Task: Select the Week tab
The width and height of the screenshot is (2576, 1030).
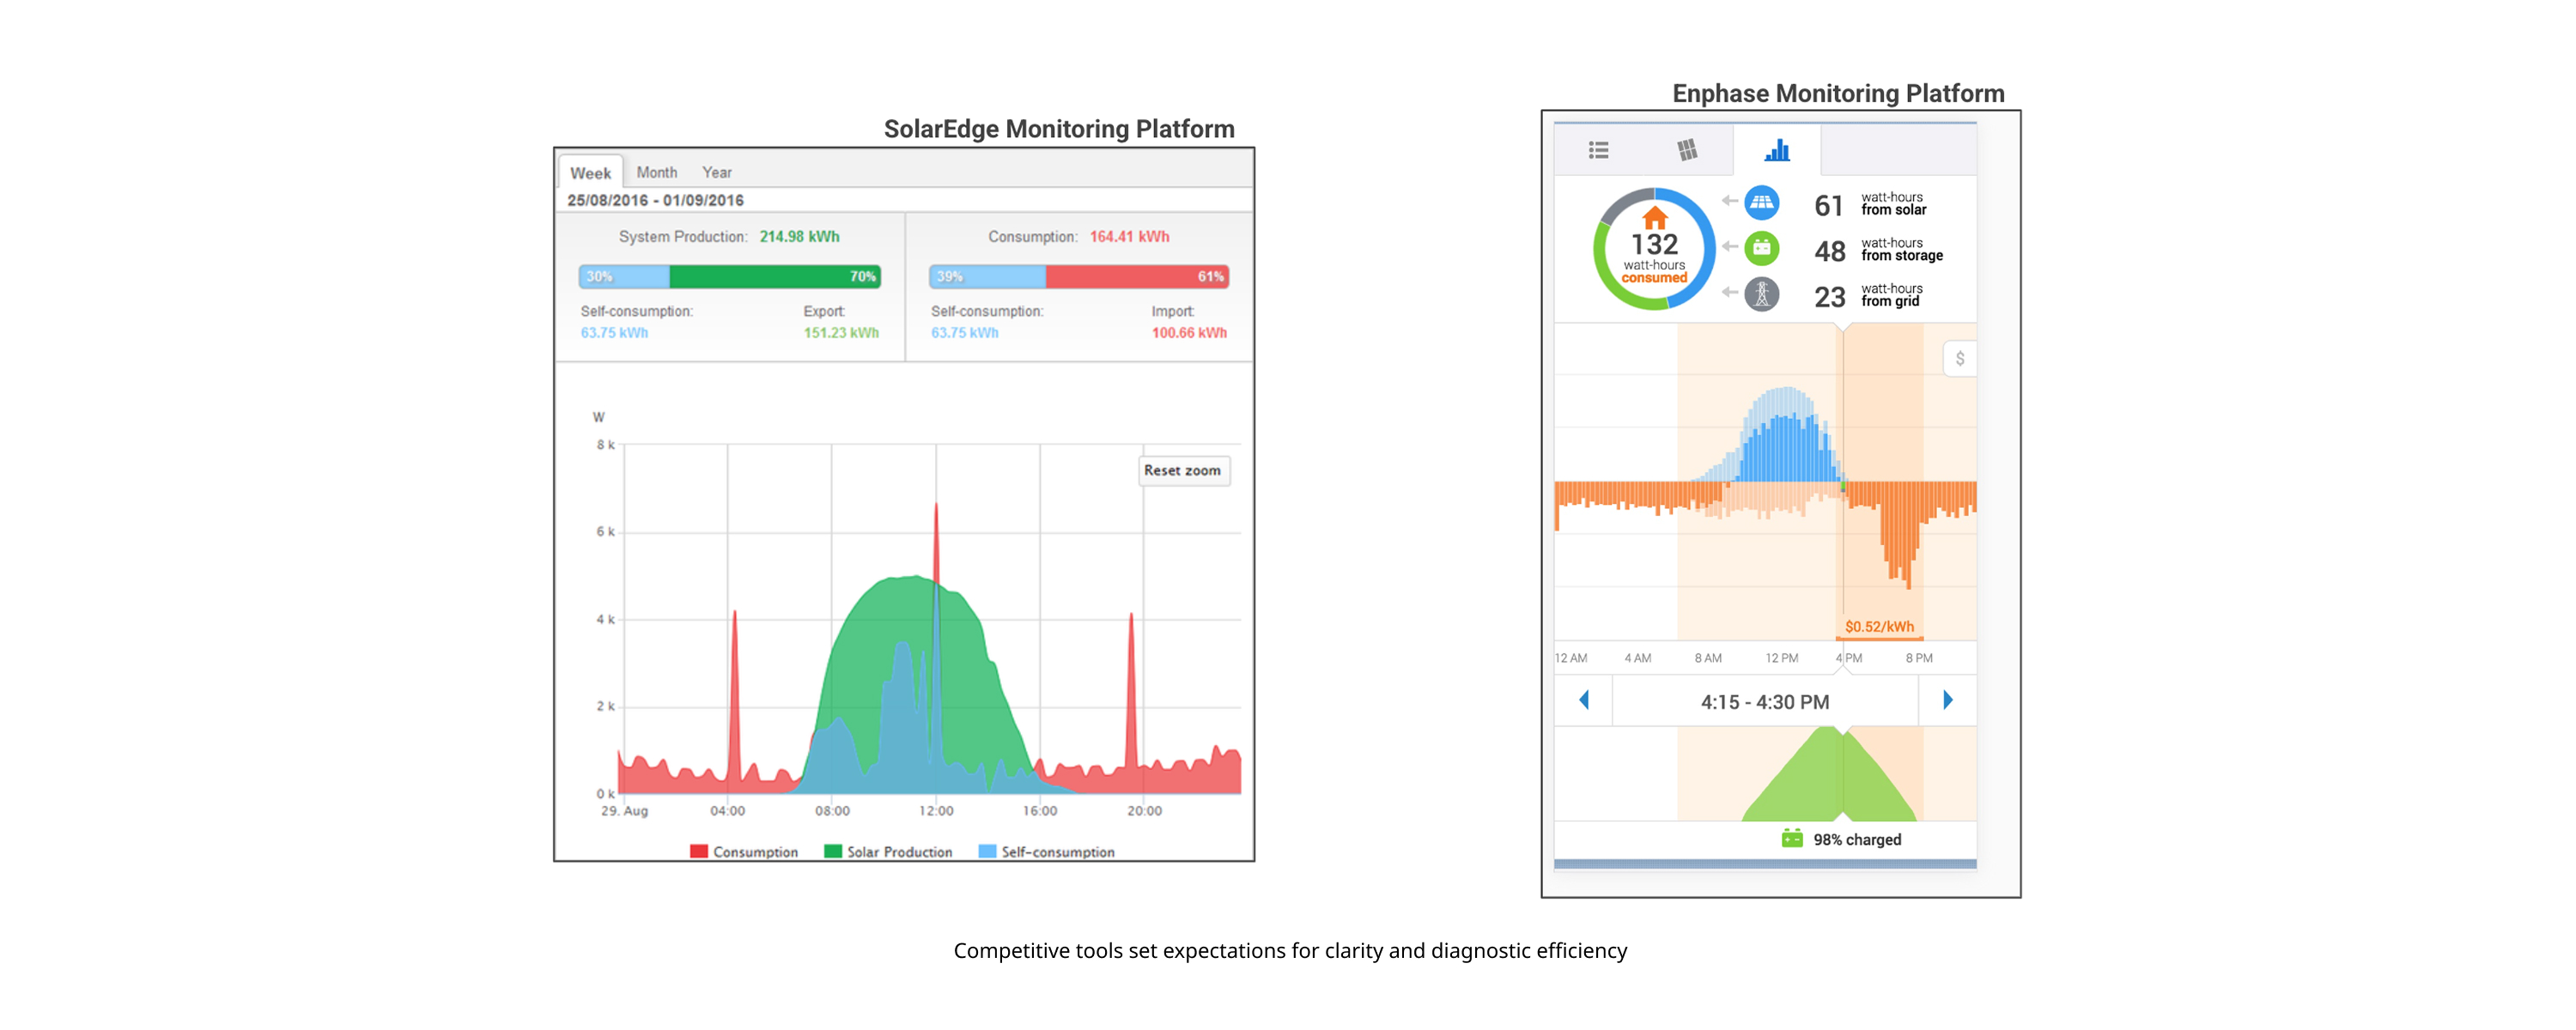Action: [x=590, y=173]
